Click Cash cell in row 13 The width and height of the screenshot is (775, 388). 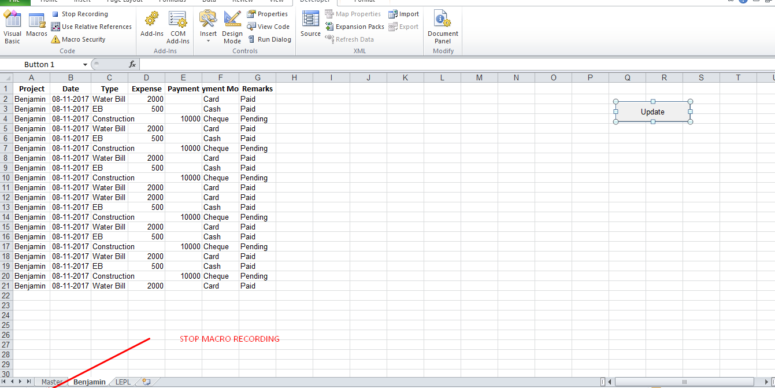point(220,207)
